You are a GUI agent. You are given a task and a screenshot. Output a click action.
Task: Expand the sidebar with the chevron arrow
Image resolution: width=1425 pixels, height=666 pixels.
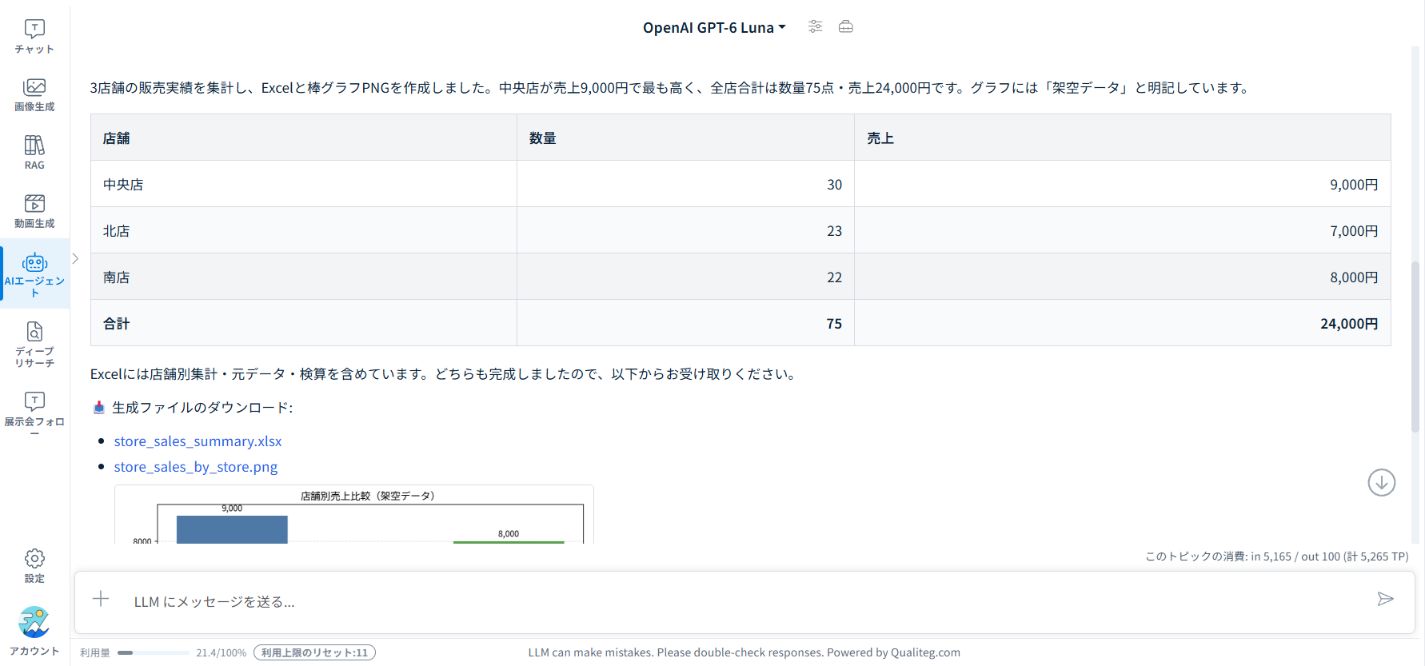click(75, 258)
